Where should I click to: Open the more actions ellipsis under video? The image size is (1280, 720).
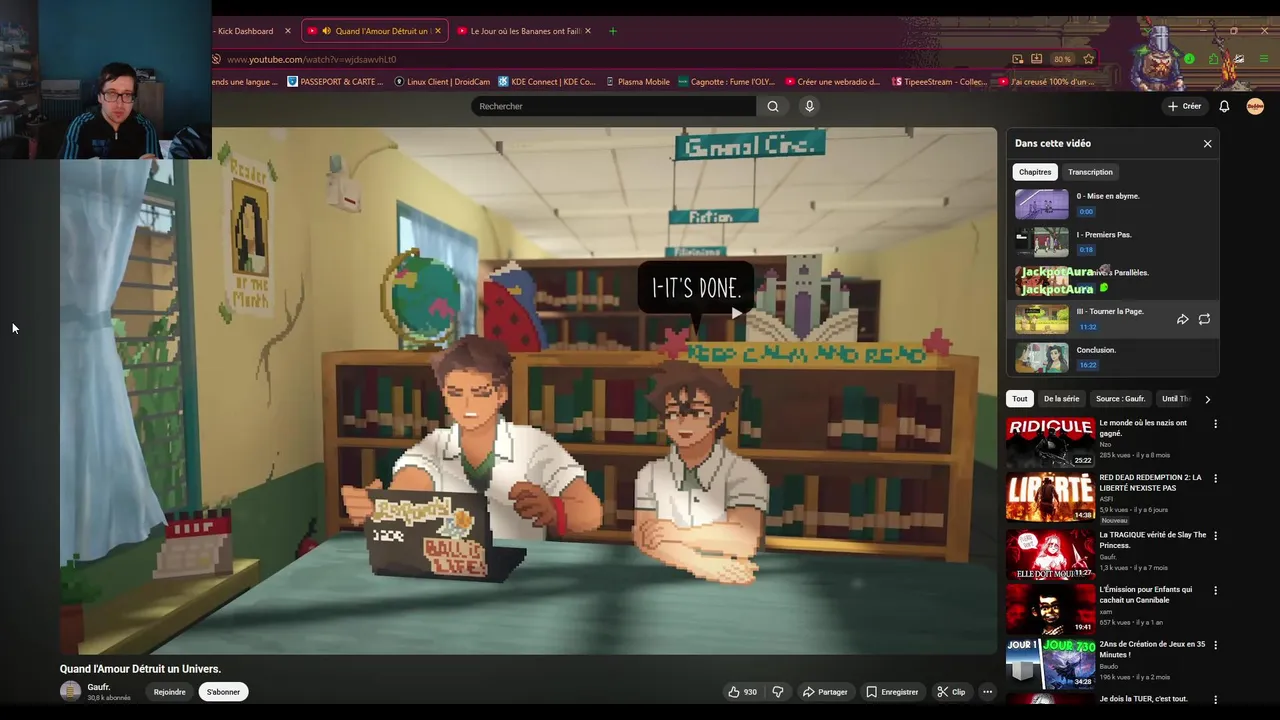pos(987,692)
